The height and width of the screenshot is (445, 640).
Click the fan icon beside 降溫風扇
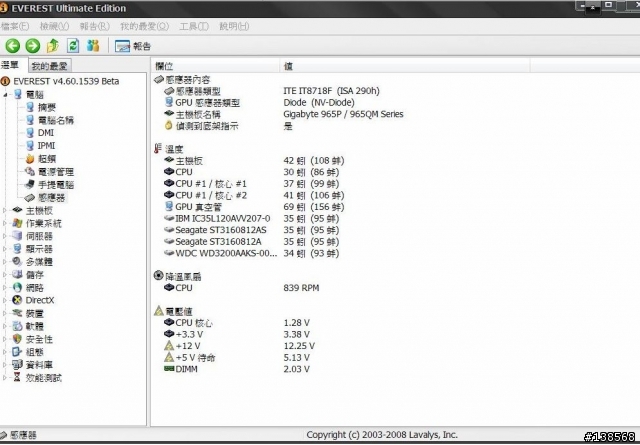pos(158,276)
